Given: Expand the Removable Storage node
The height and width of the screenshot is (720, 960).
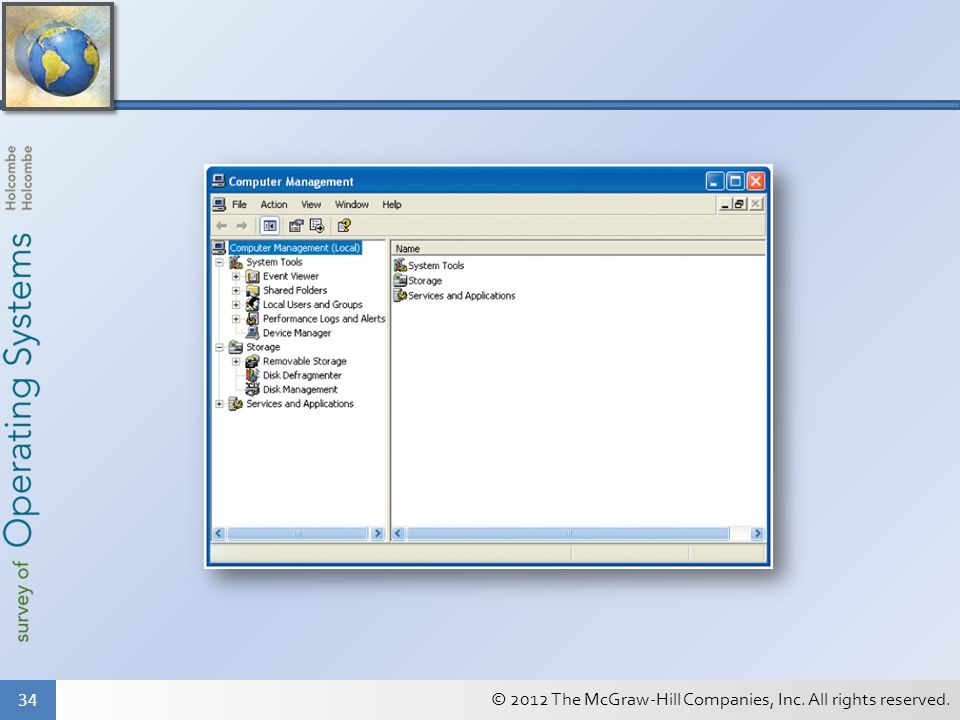Looking at the screenshot, I should [x=236, y=361].
